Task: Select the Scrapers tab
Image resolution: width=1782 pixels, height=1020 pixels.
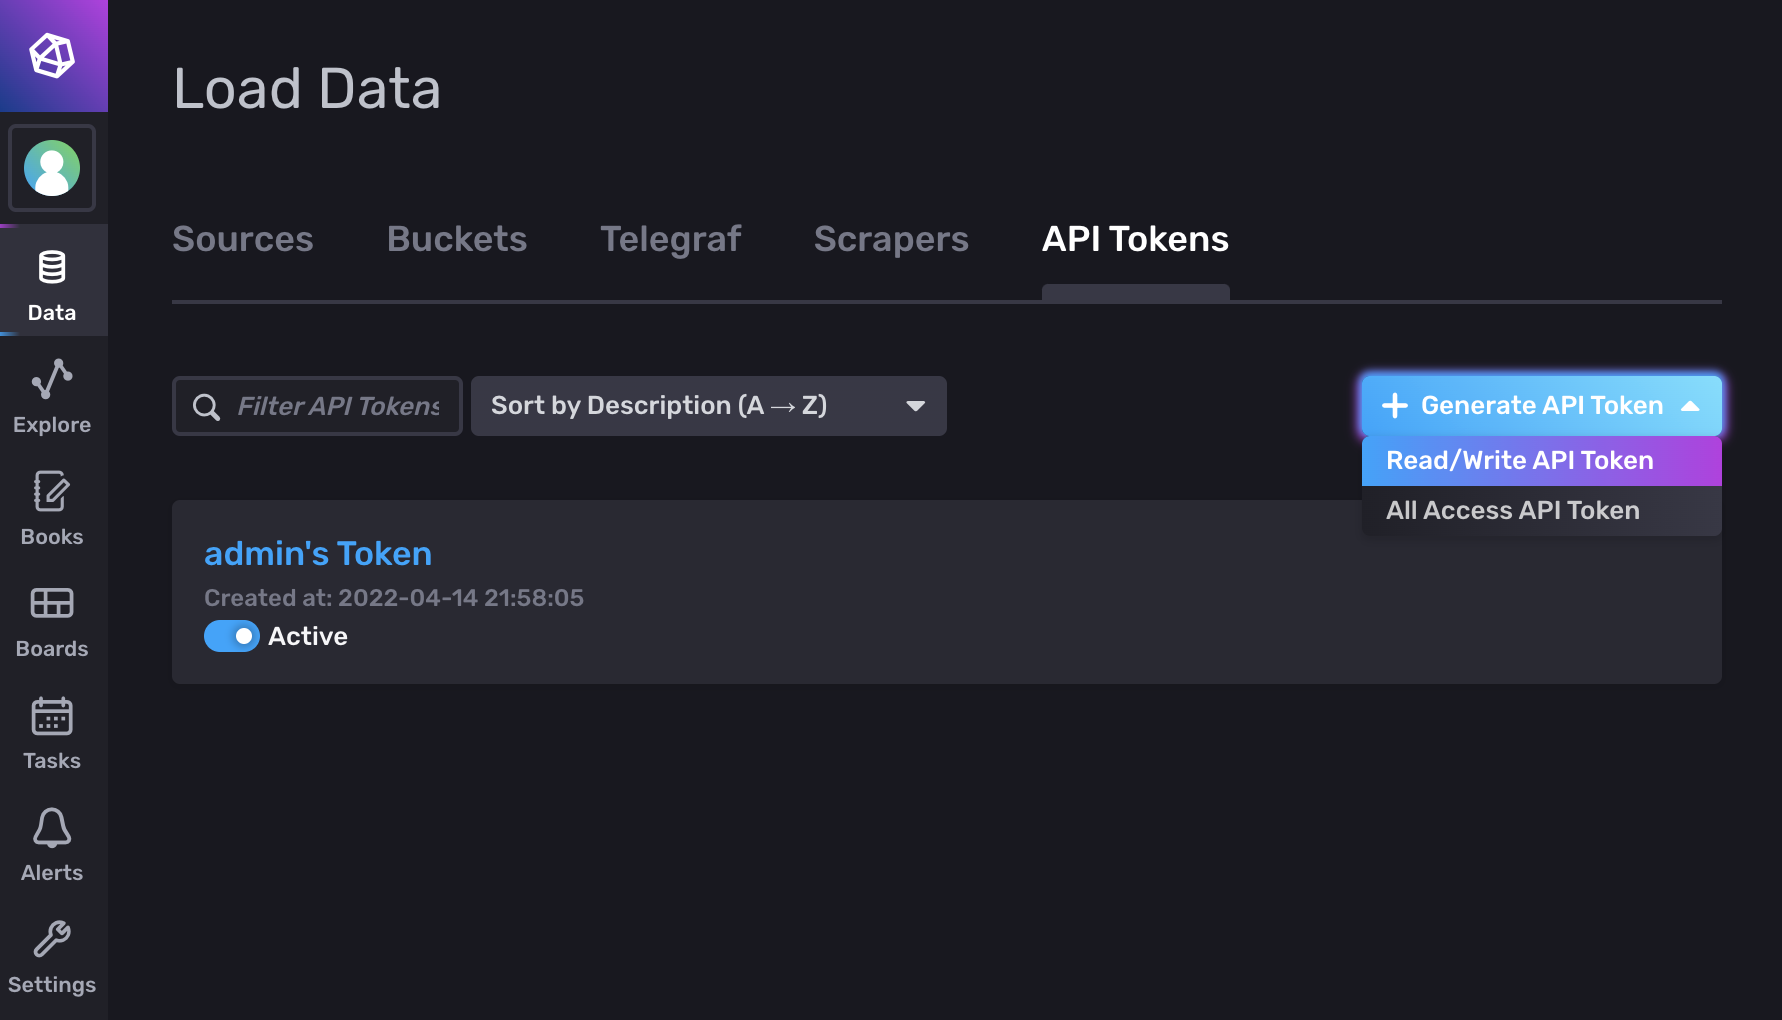Action: [x=890, y=239]
